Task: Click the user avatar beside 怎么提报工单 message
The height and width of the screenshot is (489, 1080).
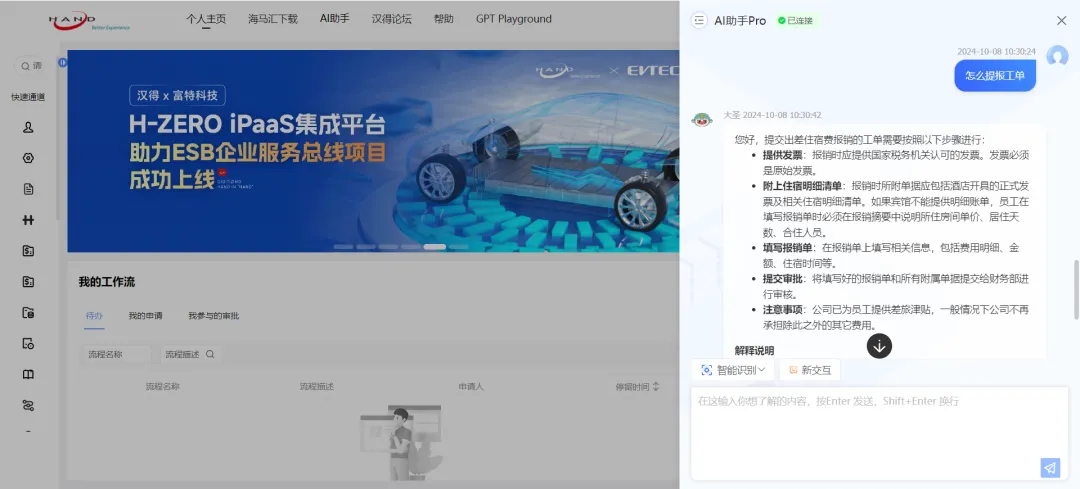Action: 1057,56
